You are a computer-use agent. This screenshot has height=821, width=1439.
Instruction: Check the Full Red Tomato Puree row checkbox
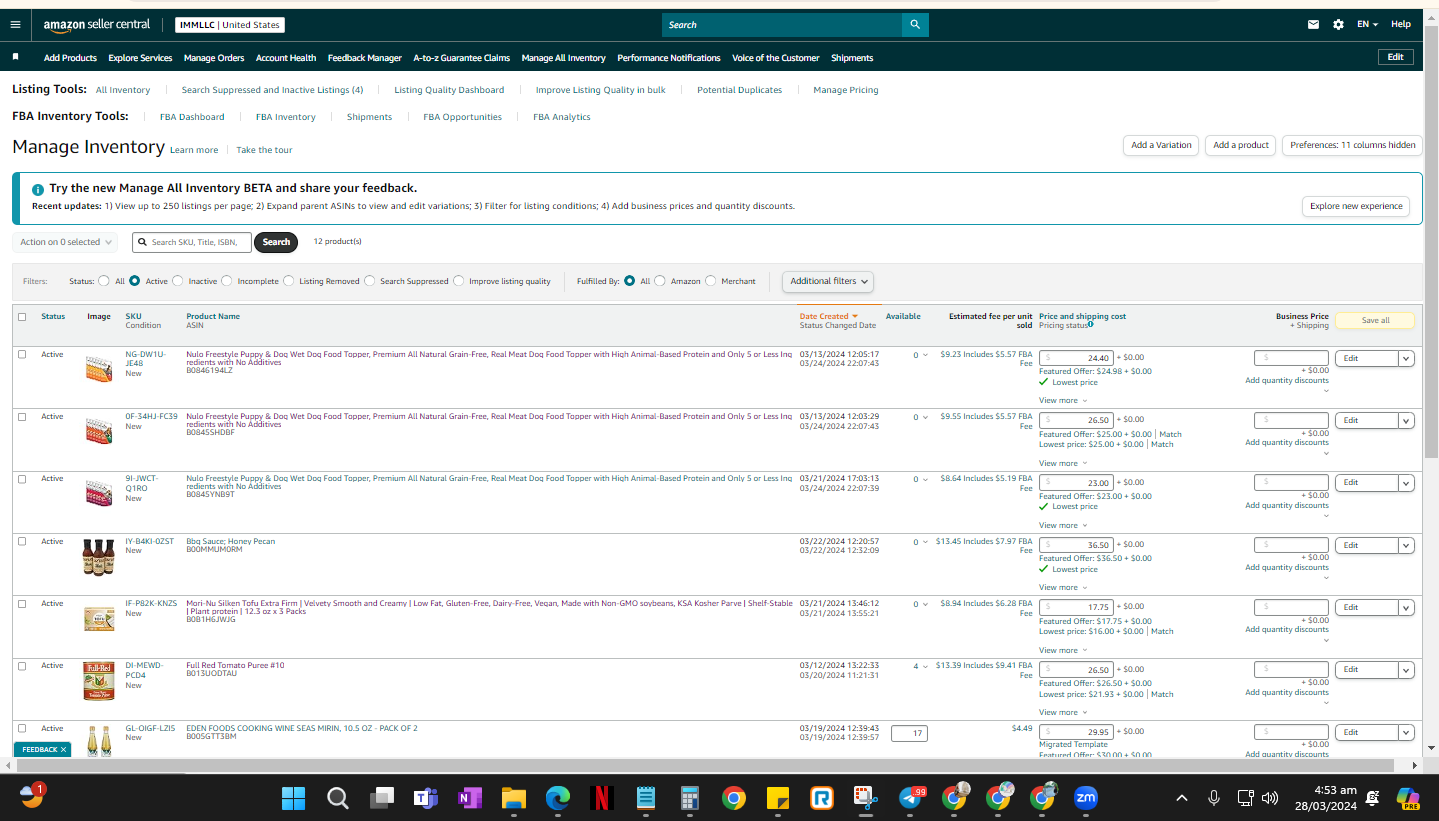22,666
